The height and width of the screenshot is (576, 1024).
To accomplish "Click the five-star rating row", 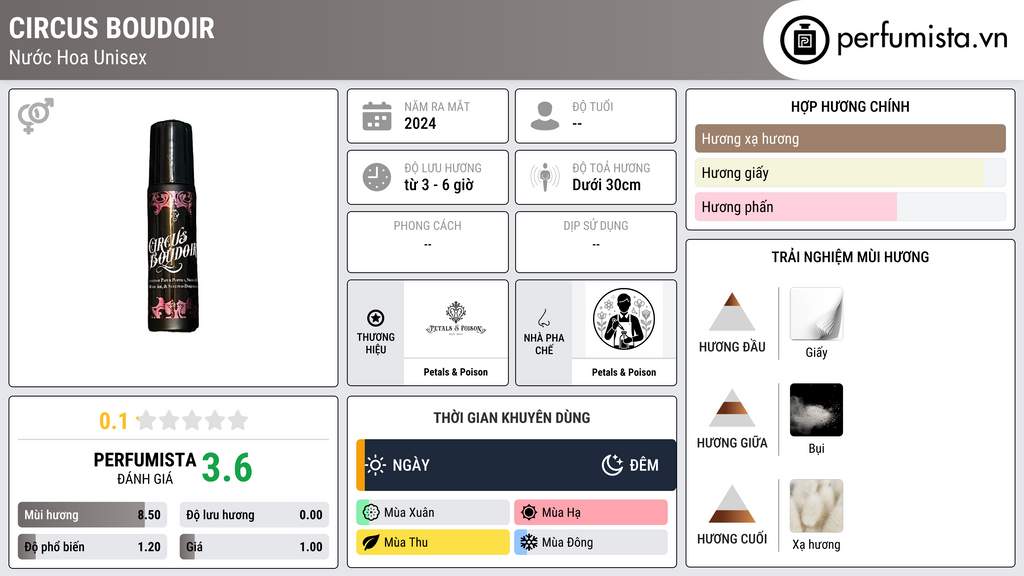I will pyautogui.click(x=192, y=420).
